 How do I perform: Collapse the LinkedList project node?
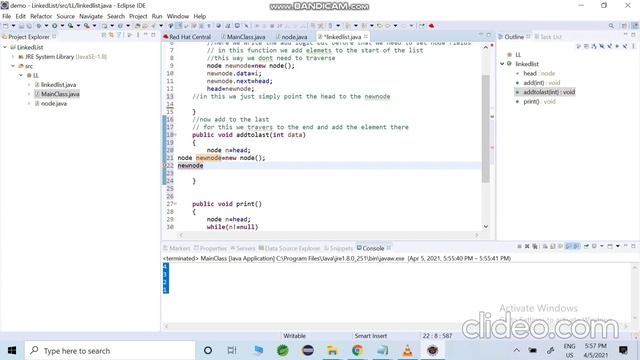coord(5,47)
